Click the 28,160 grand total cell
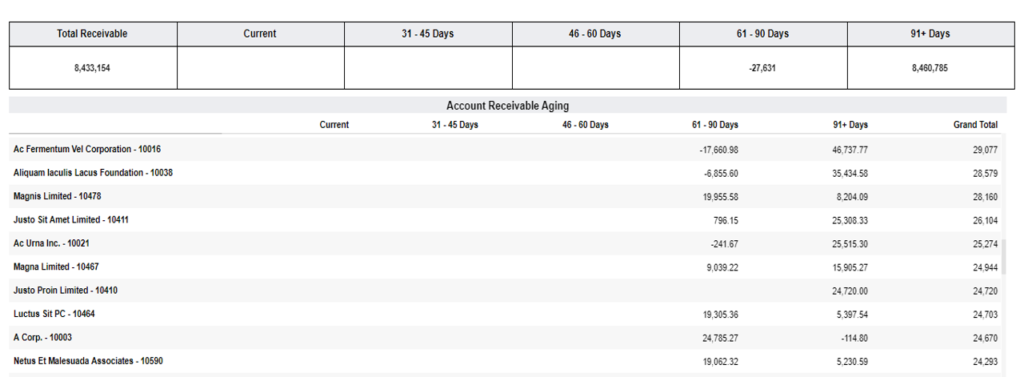The height and width of the screenshot is (377, 1024). (985, 197)
